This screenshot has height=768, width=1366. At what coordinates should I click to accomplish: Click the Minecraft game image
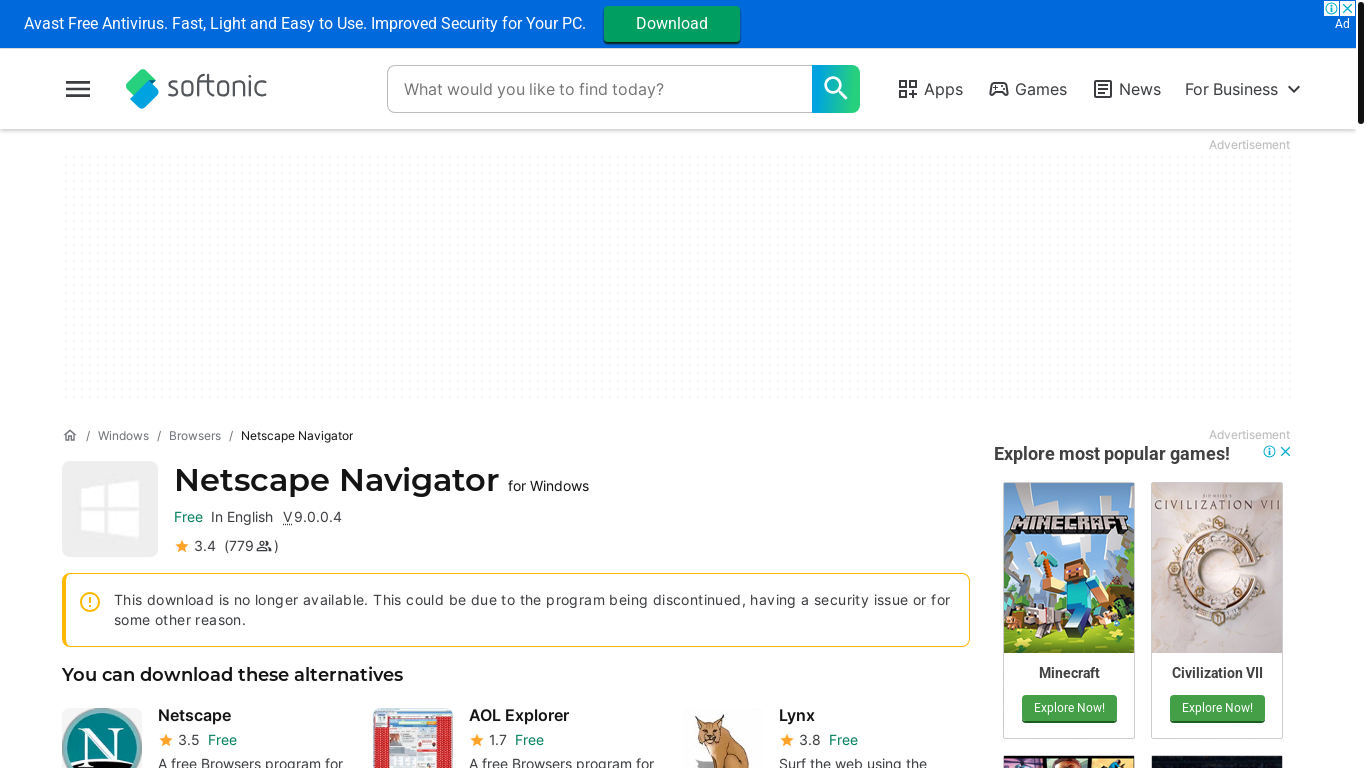(1069, 568)
